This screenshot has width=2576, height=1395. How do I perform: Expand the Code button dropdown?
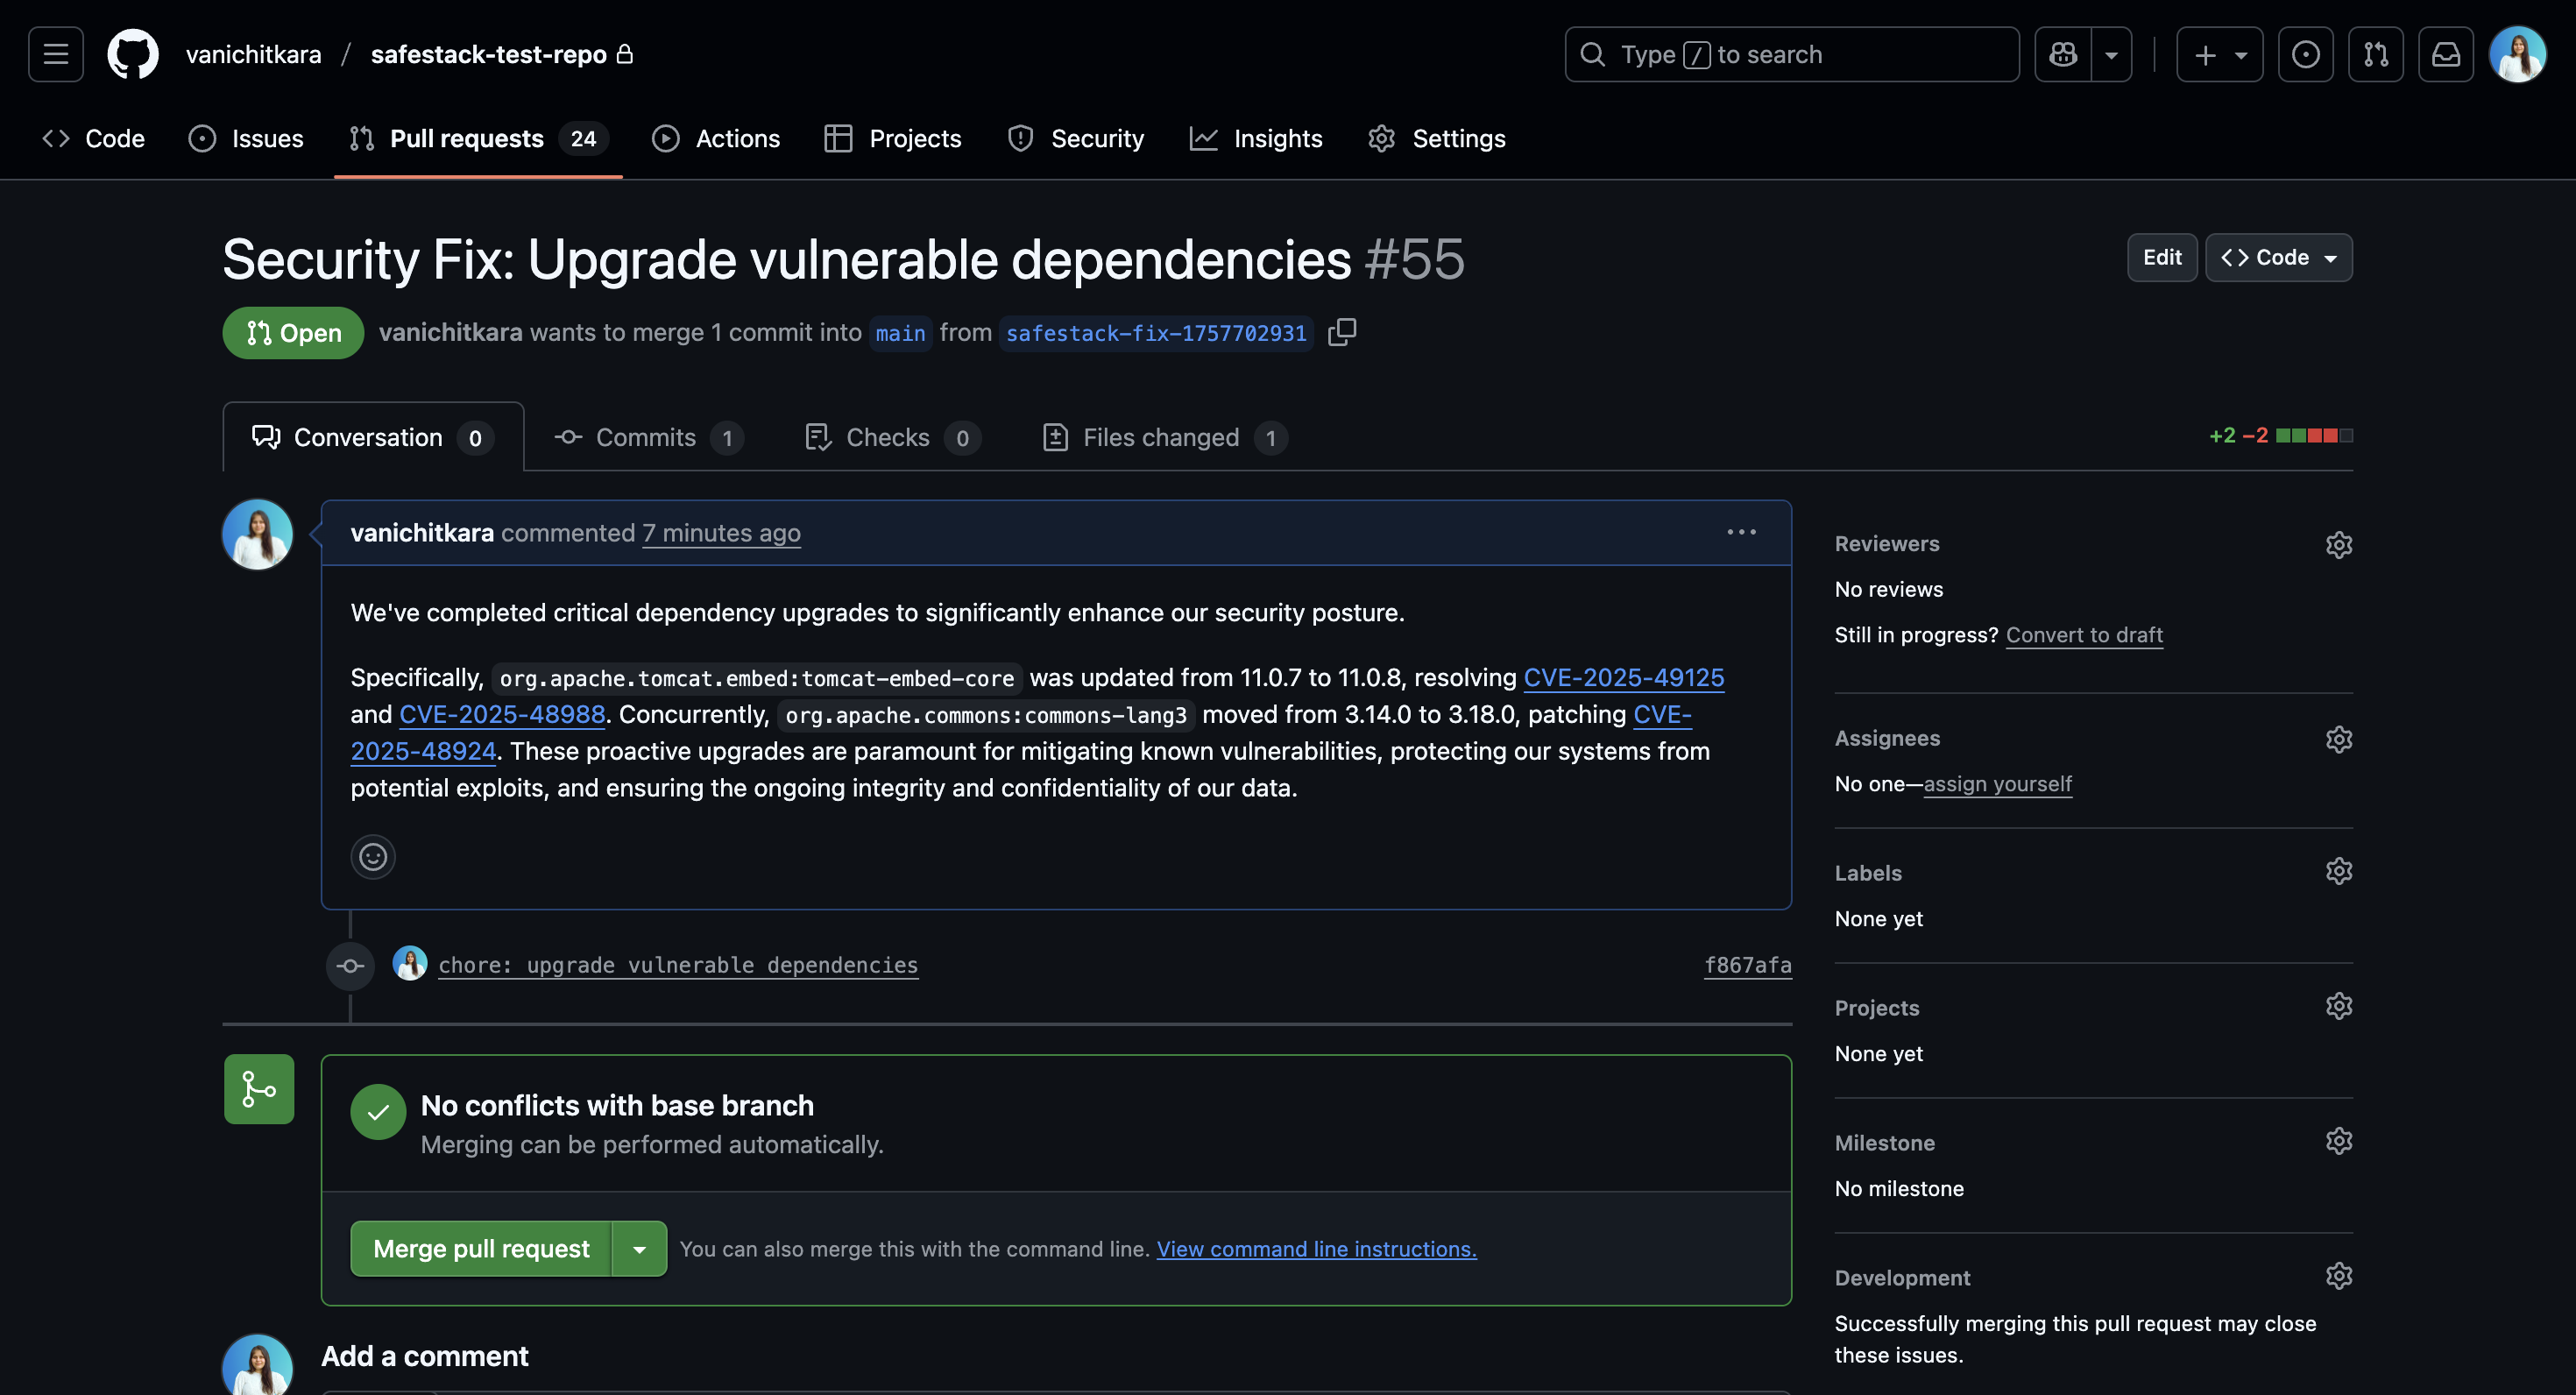[x=2278, y=258]
